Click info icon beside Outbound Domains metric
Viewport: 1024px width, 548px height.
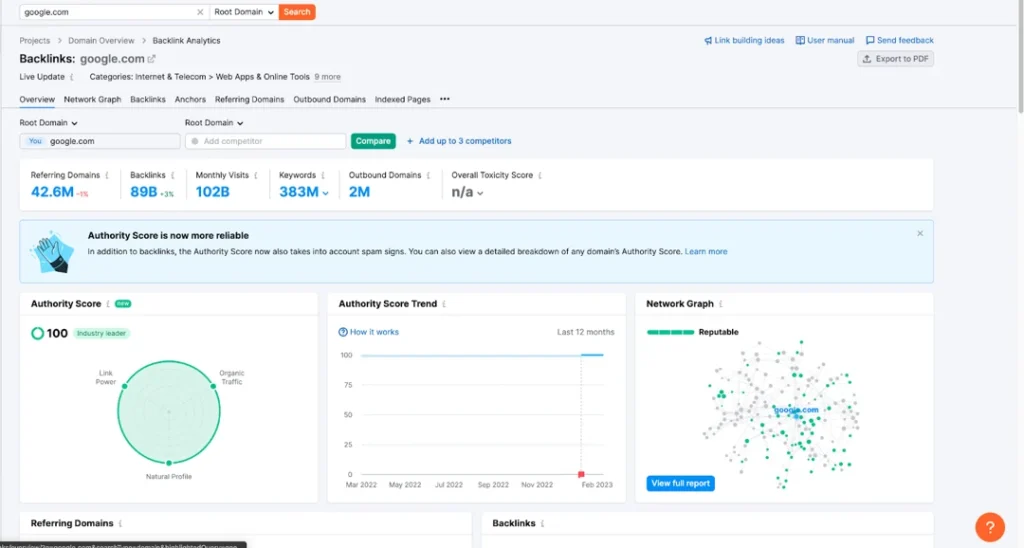(428, 175)
